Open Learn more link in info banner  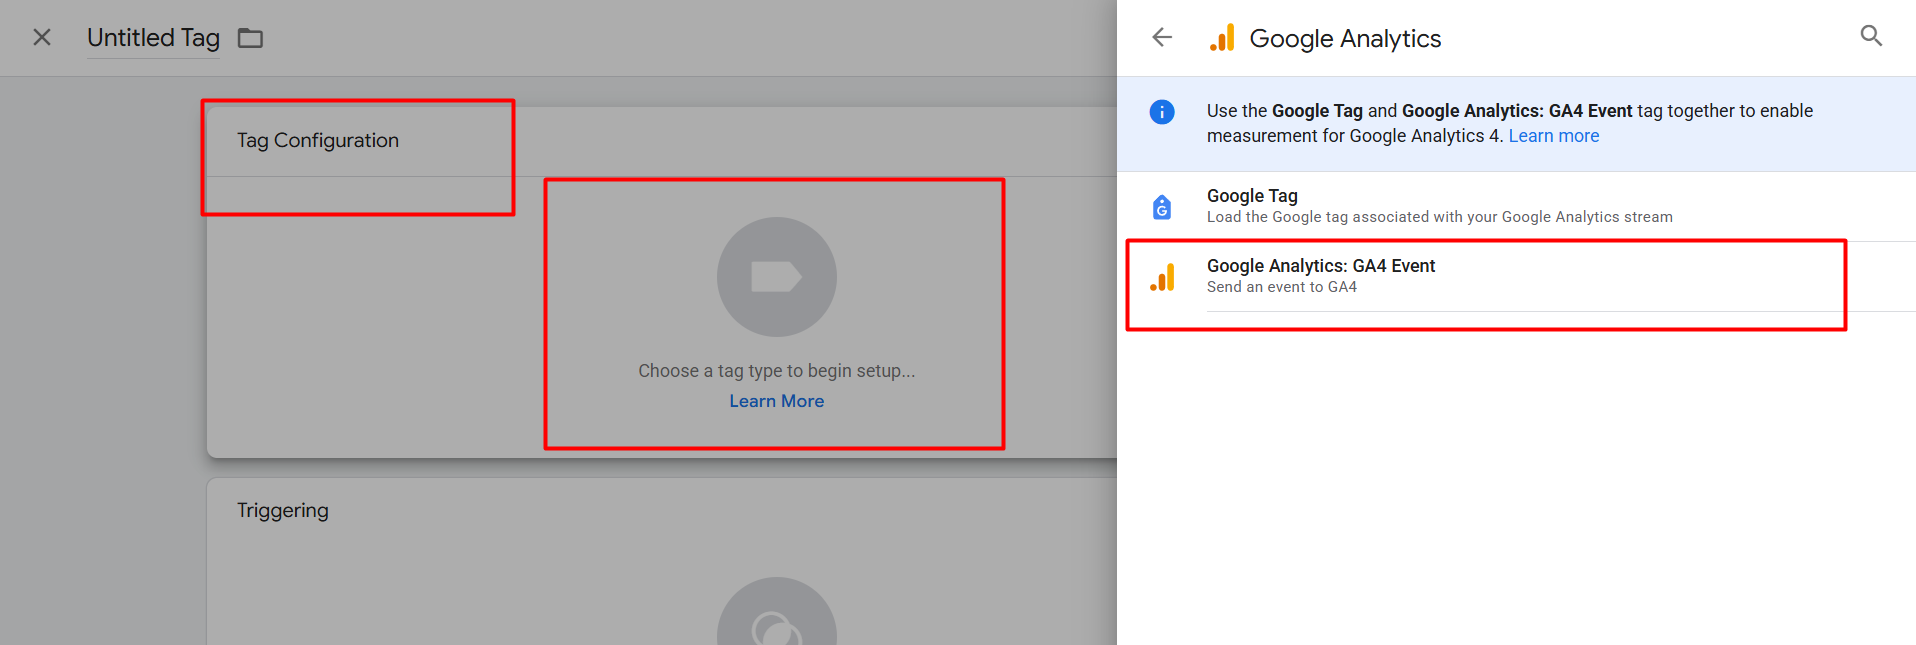1553,136
